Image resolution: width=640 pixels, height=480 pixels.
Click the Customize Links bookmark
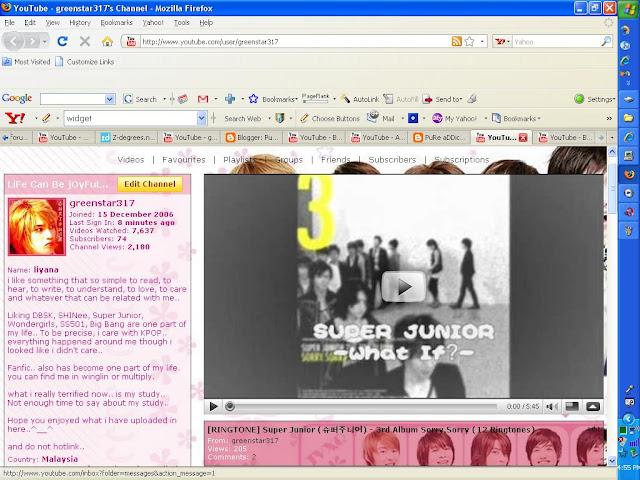tap(85, 62)
